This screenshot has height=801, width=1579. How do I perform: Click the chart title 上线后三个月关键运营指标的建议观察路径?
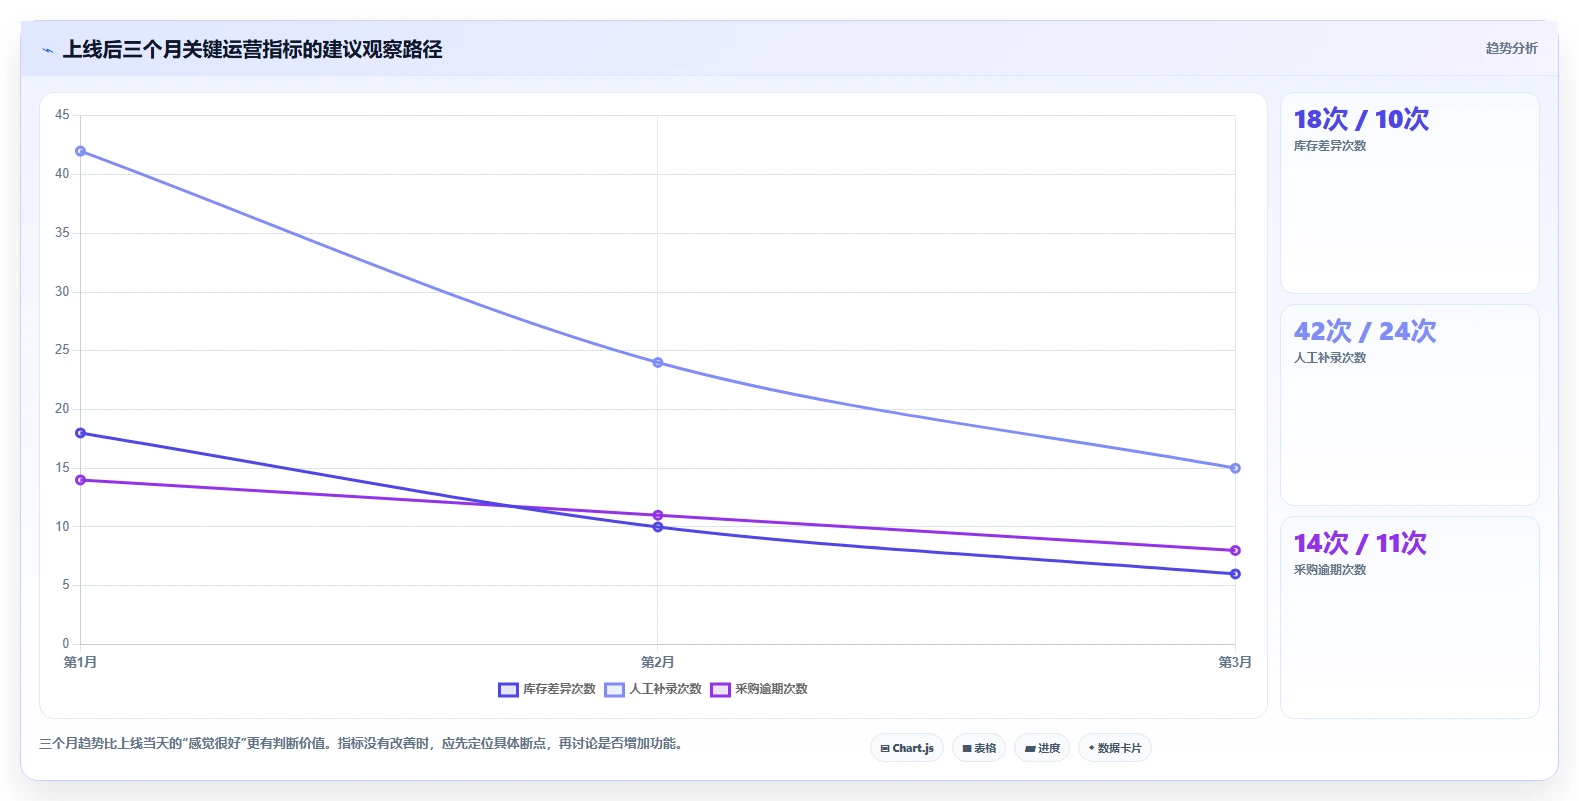[x=253, y=49]
